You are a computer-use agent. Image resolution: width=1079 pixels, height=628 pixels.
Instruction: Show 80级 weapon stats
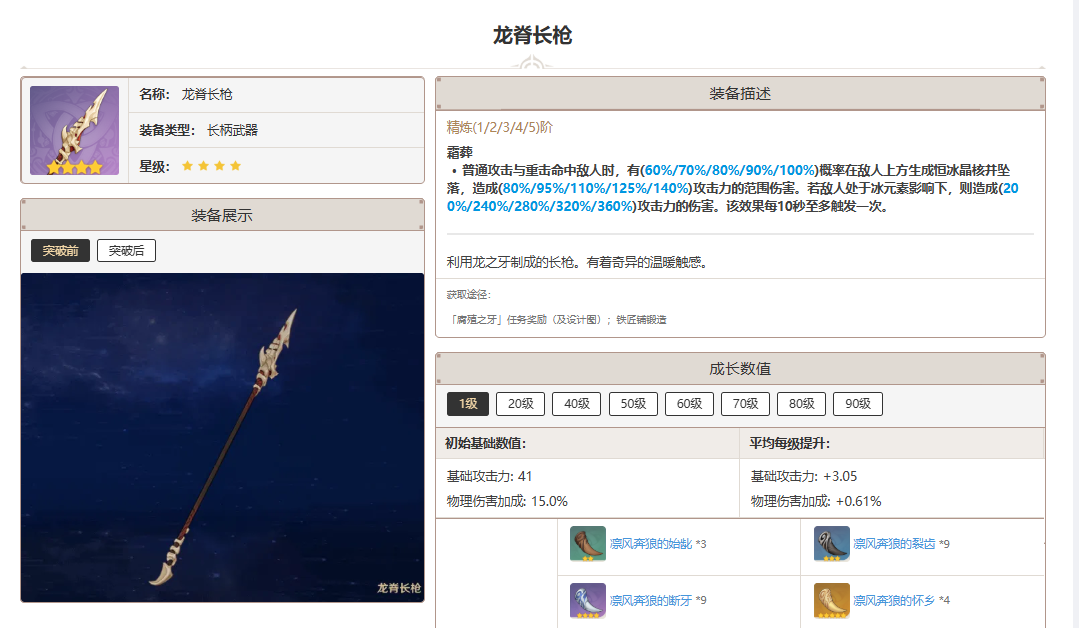pos(802,404)
